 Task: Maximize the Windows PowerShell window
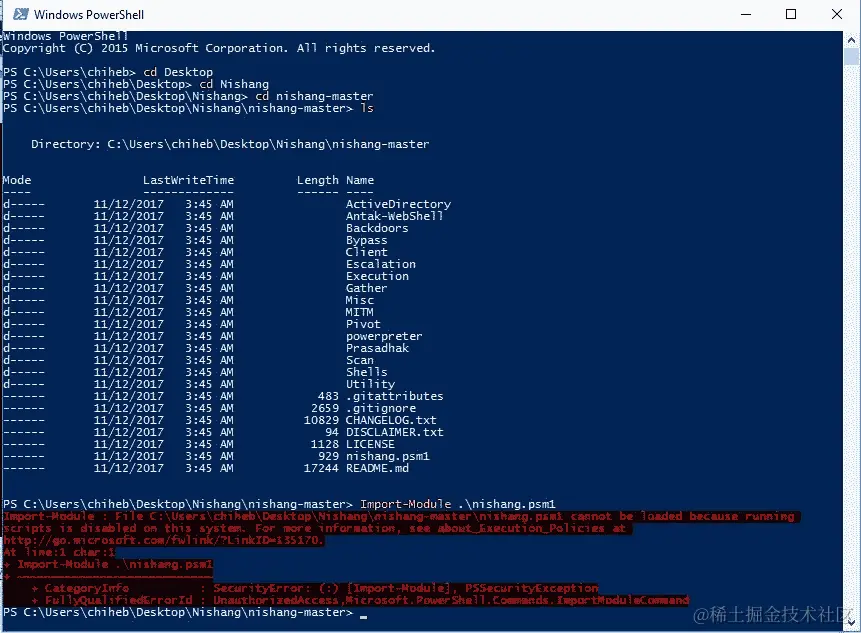(791, 14)
